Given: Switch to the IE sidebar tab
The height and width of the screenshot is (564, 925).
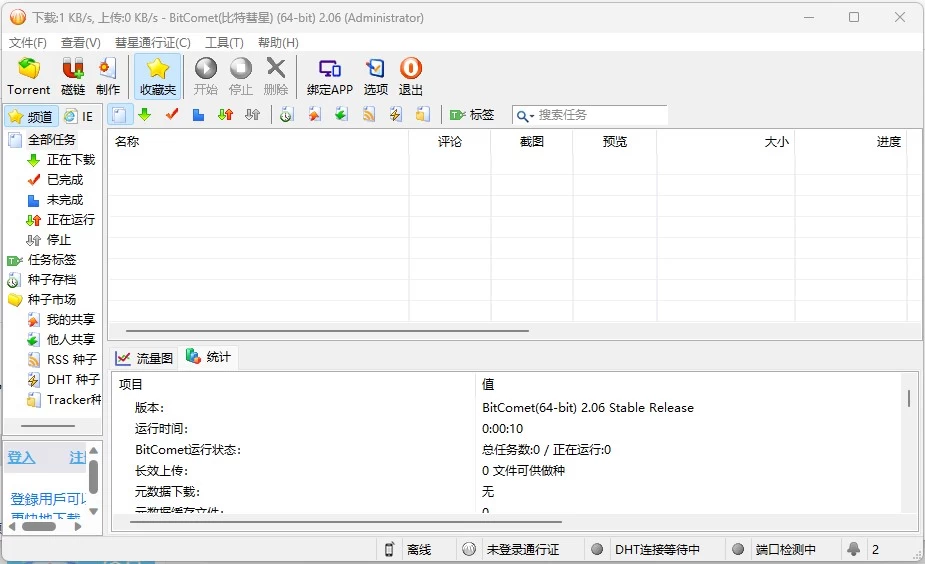Looking at the screenshot, I should tap(79, 116).
